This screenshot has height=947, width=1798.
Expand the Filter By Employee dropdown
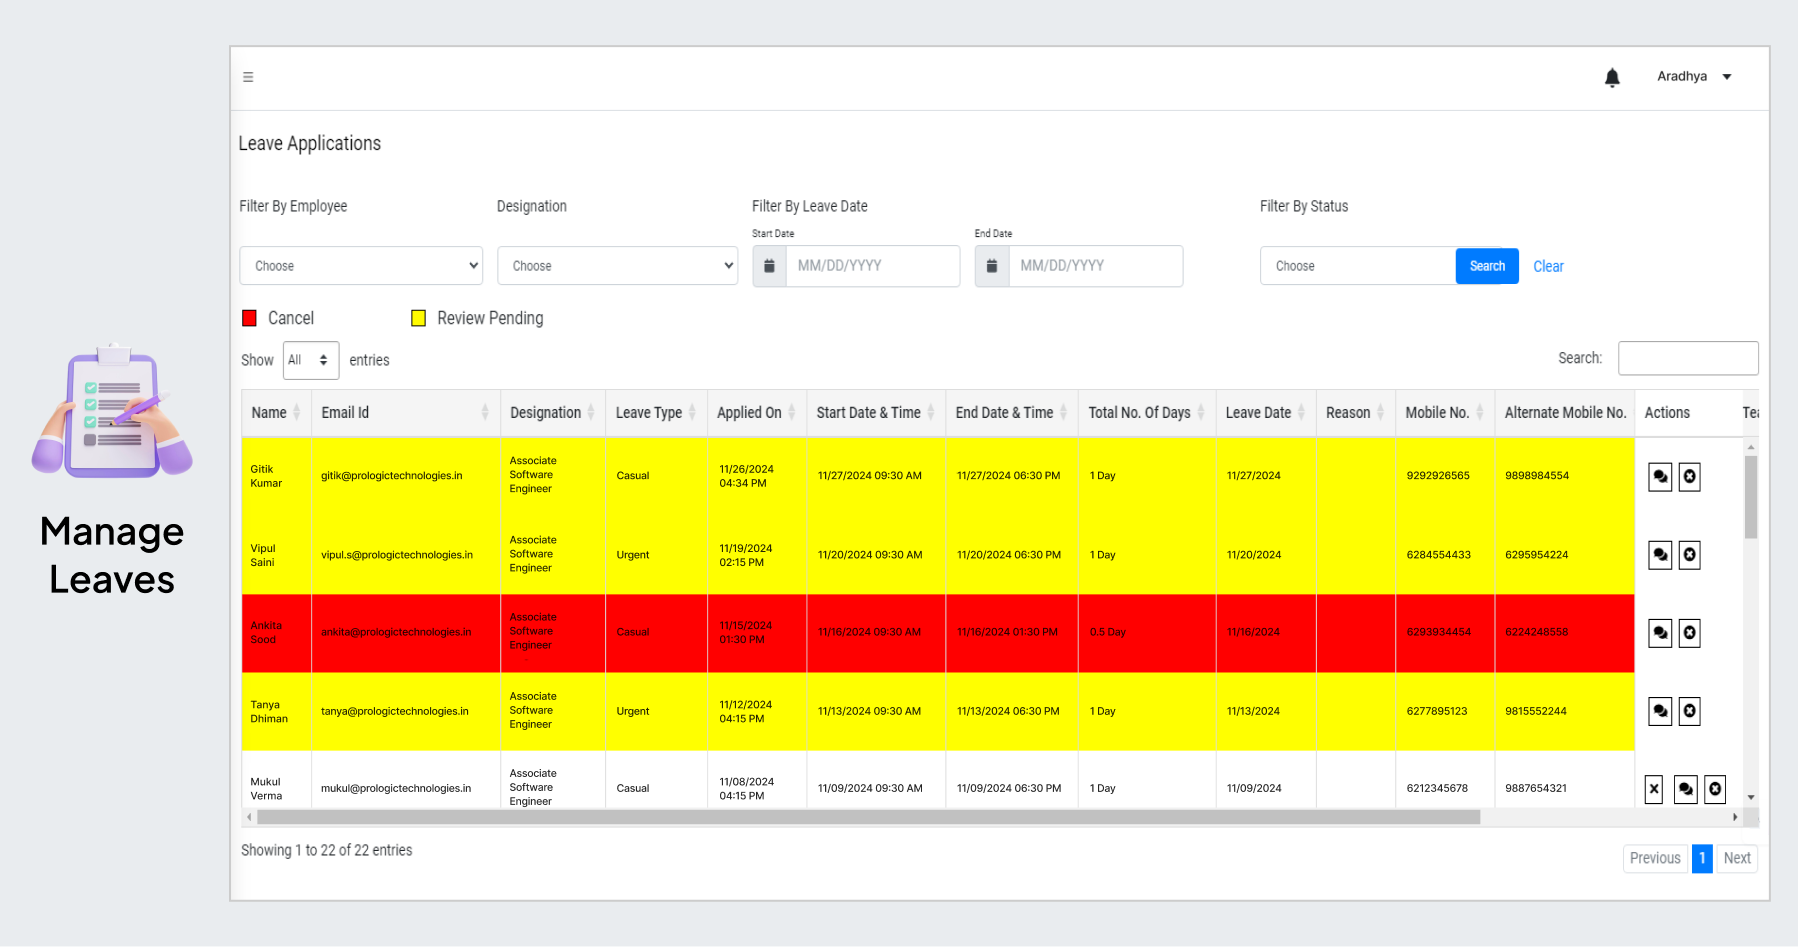tap(361, 266)
